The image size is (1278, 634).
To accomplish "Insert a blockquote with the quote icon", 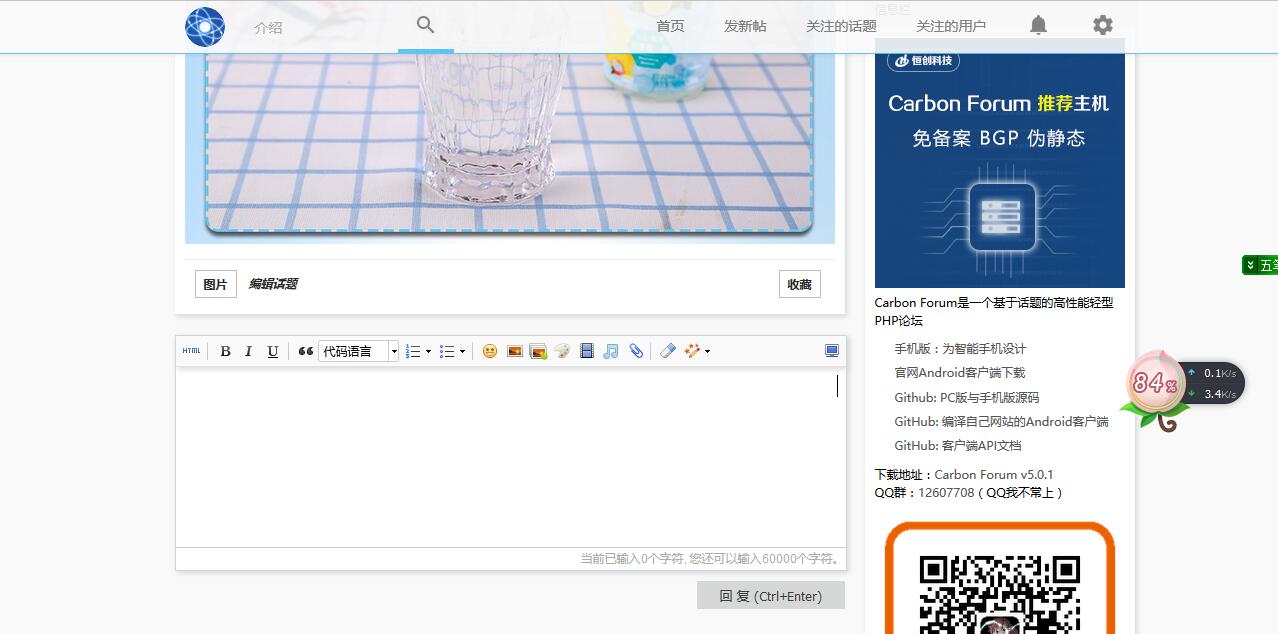I will [306, 351].
